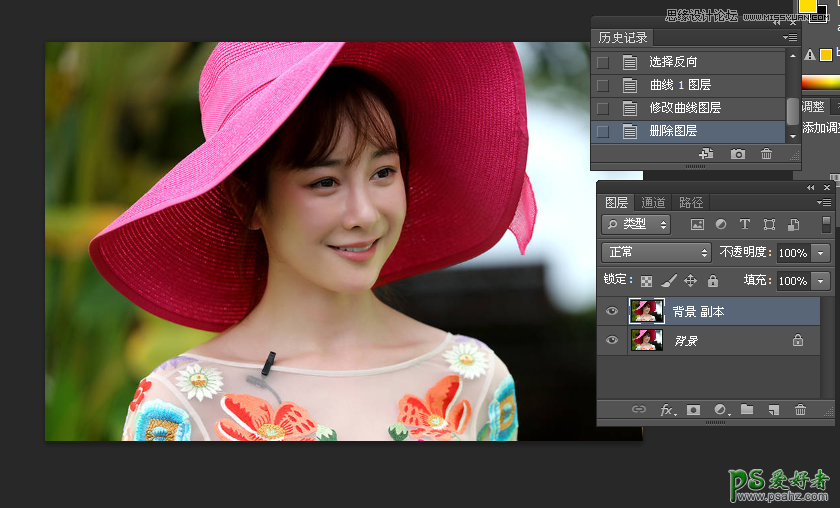840x508 pixels.
Task: Create a new layer group folder
Action: point(747,410)
